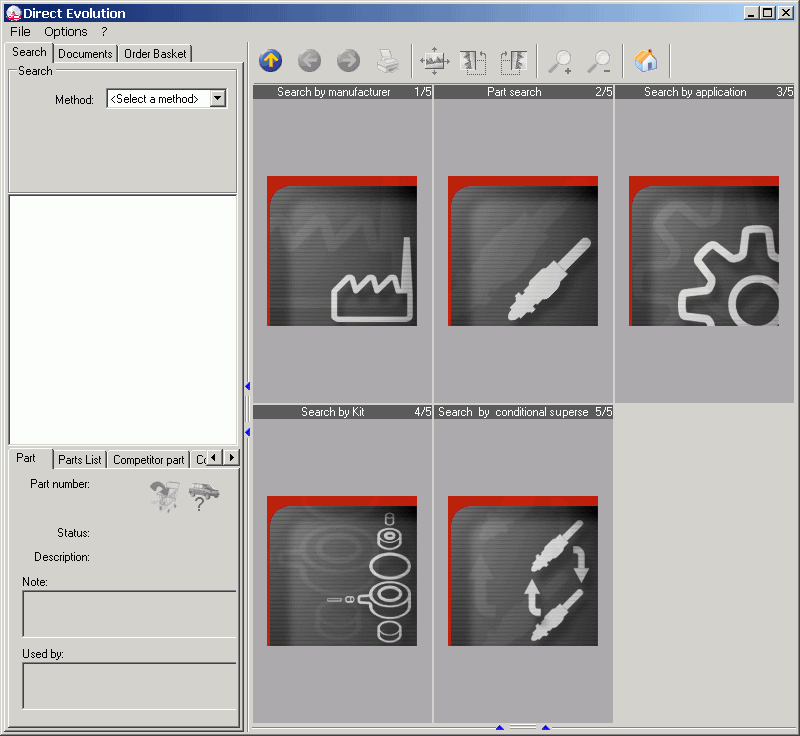Click the left tab scroll arrow

click(x=215, y=457)
